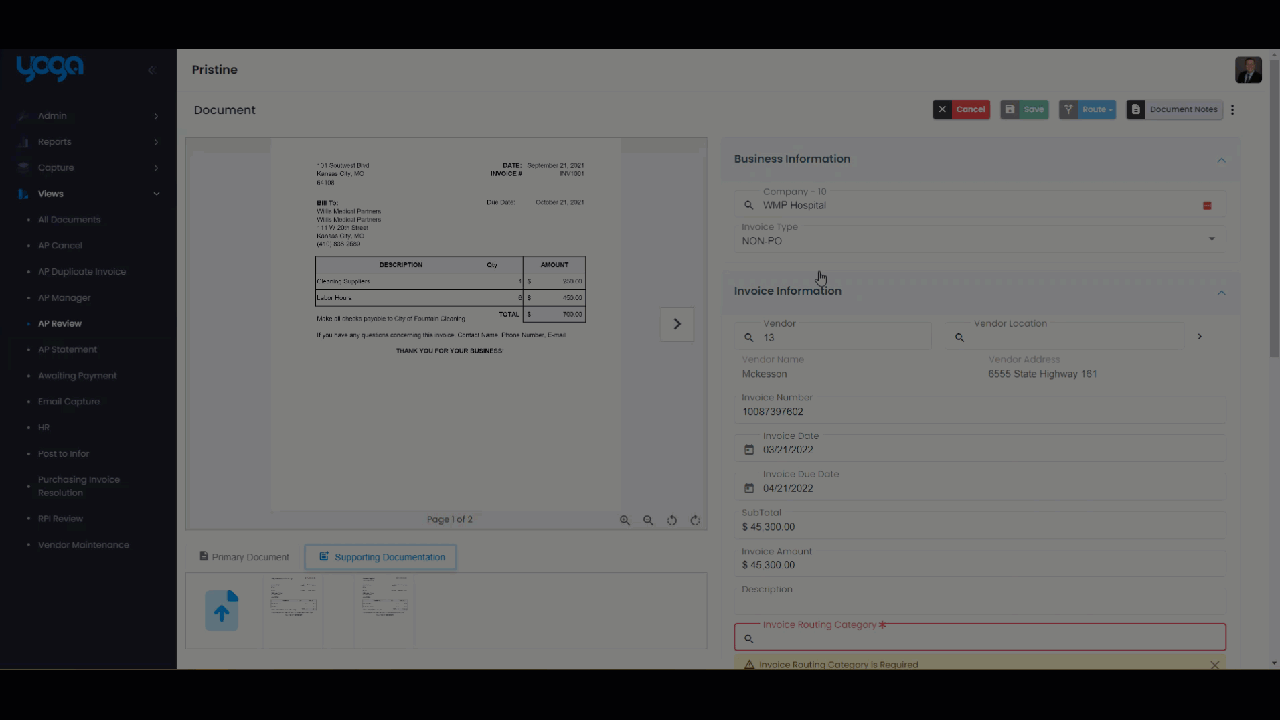Zoom out of the document preview
Viewport: 1280px width, 720px height.
648,520
